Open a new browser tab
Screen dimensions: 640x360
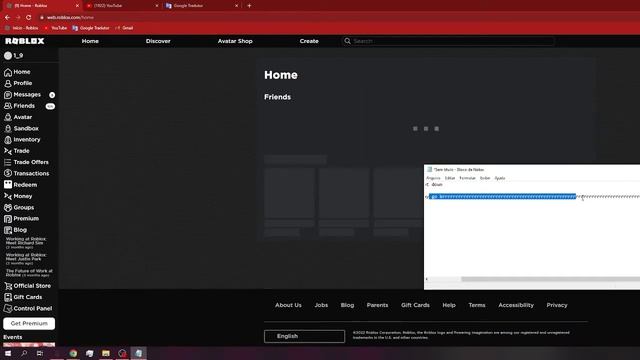coord(249,6)
